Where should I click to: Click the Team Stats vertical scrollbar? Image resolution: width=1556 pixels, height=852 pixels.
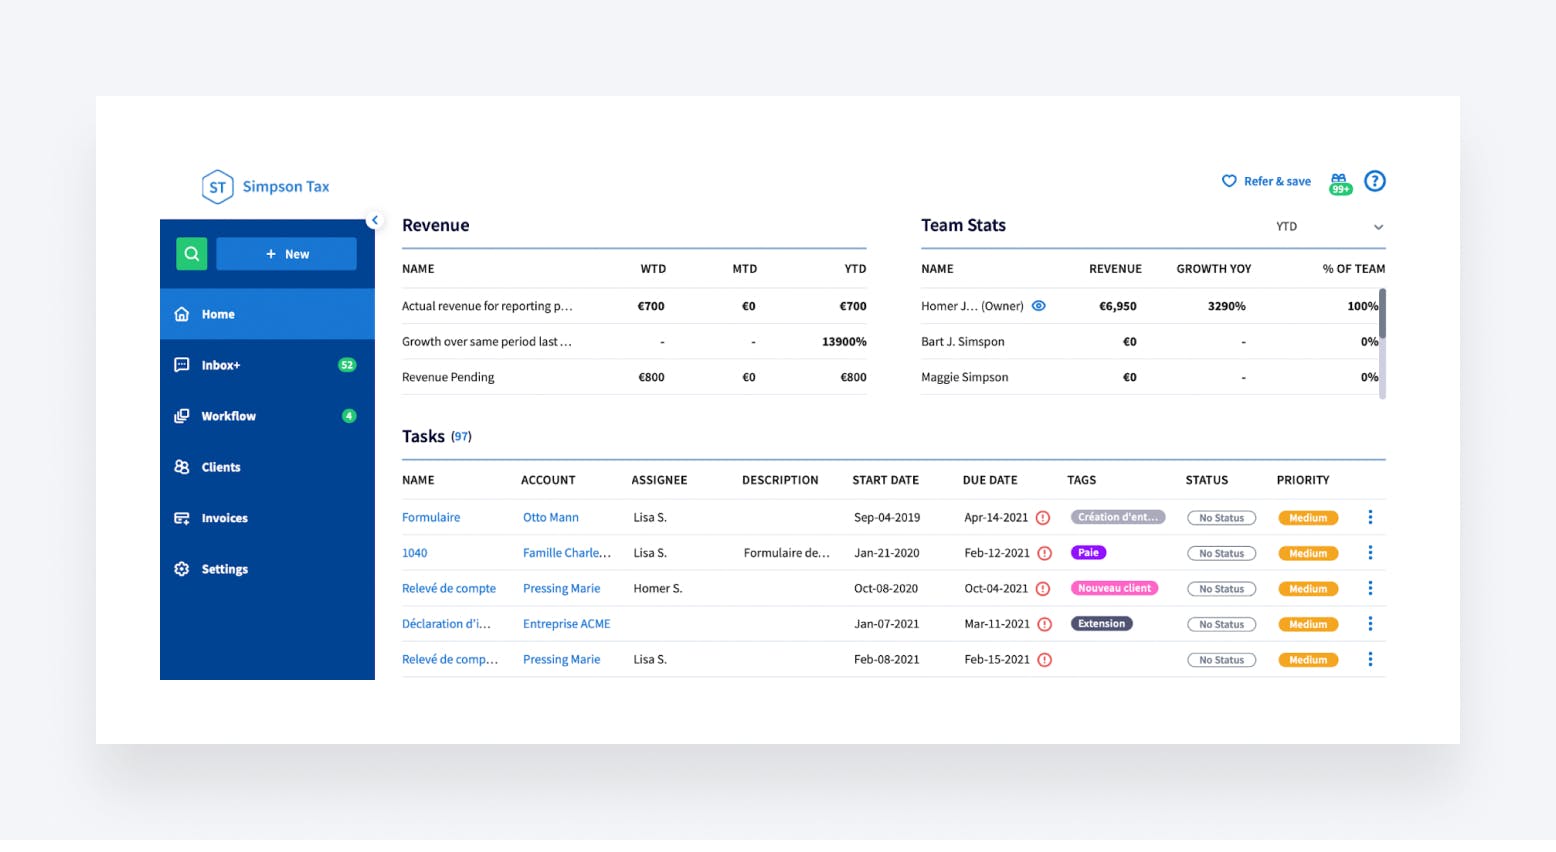click(1382, 314)
